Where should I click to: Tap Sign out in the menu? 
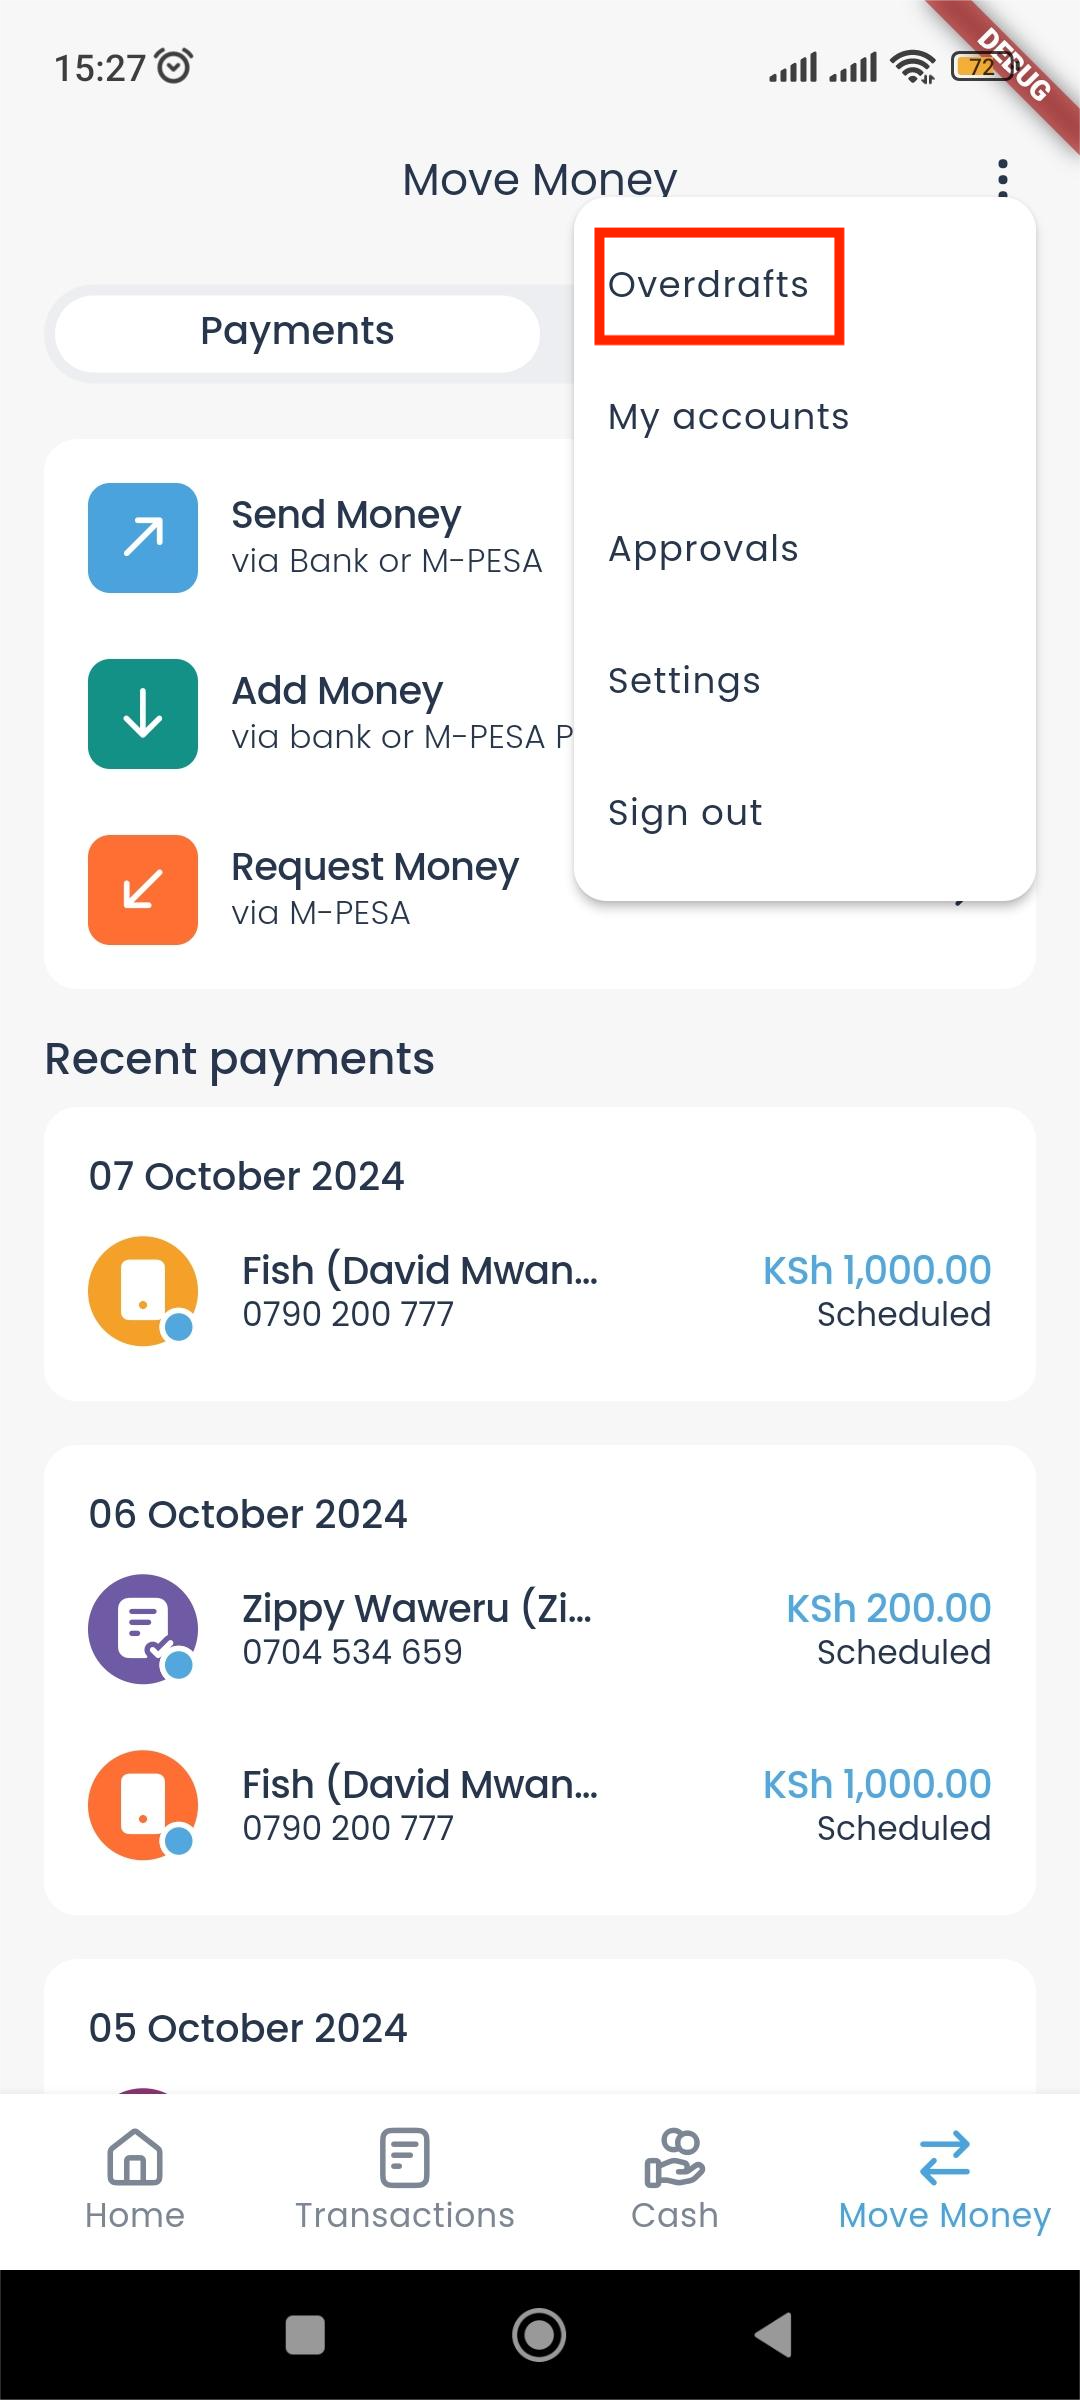[684, 811]
